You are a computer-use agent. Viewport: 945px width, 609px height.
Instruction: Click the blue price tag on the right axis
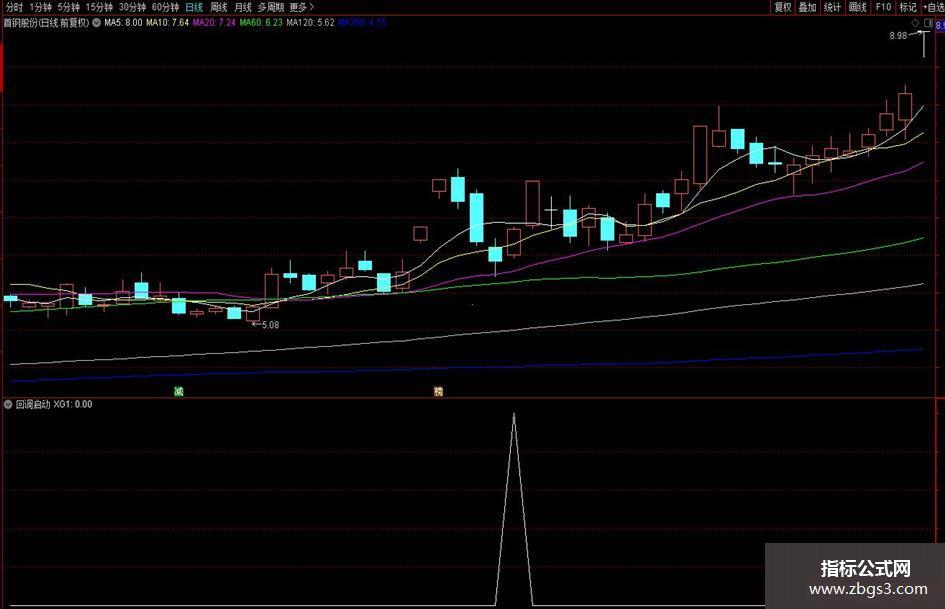tap(940, 25)
